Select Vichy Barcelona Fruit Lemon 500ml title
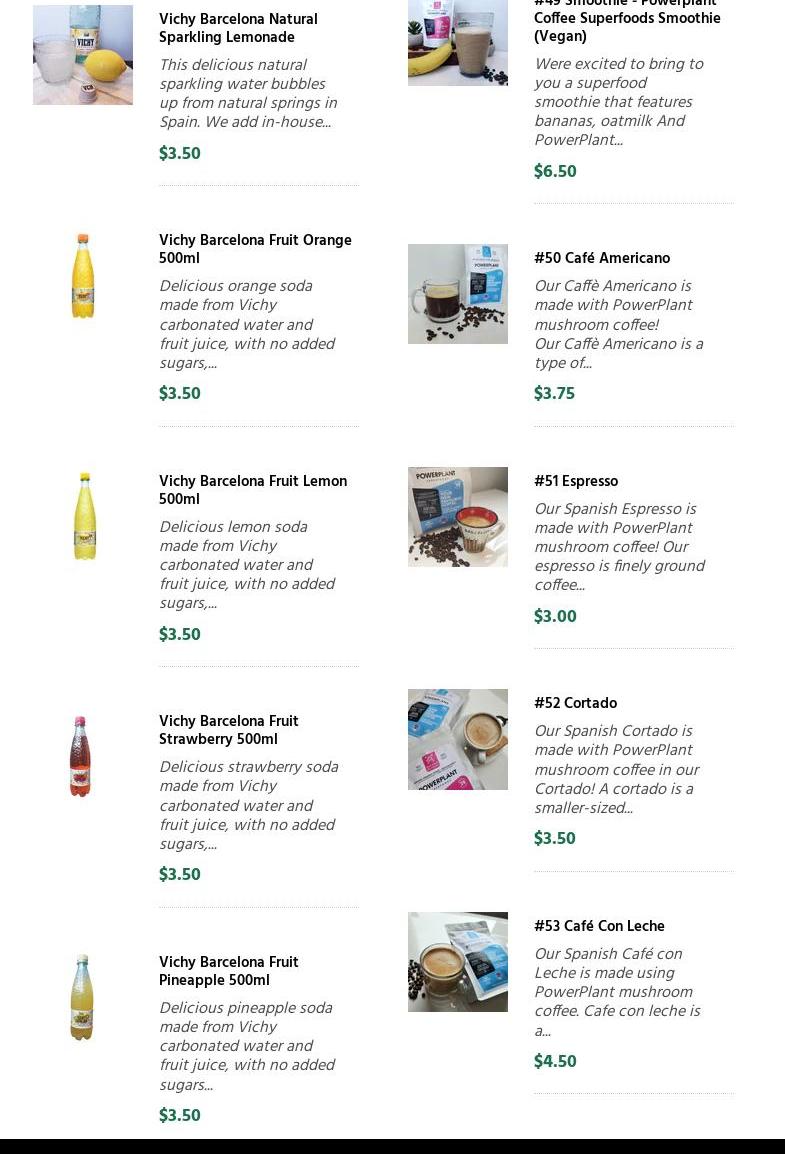Image resolution: width=785 pixels, height=1154 pixels. click(x=252, y=490)
